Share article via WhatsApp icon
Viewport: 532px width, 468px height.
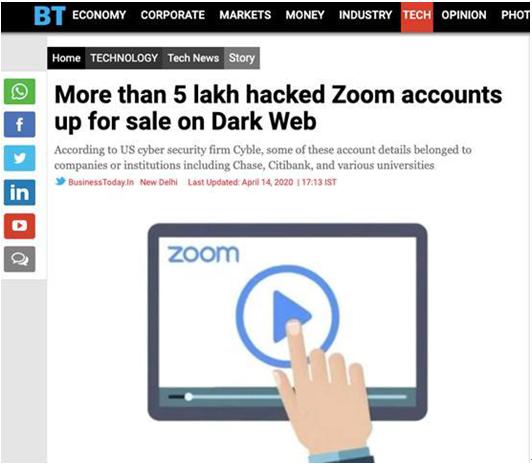click(x=19, y=91)
